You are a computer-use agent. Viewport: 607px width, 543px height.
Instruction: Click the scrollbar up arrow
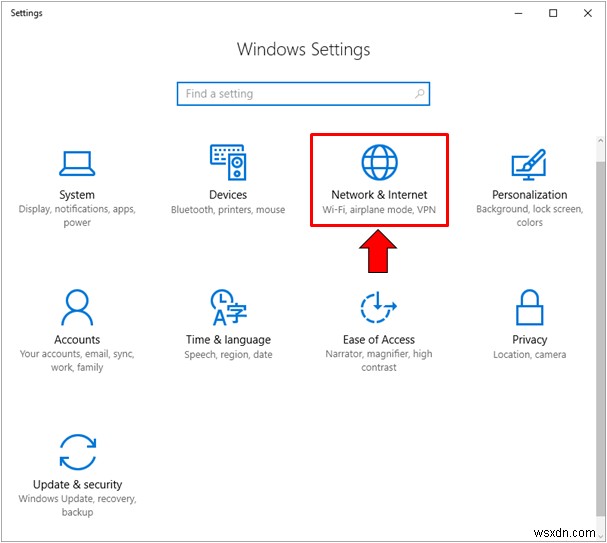tap(600, 141)
